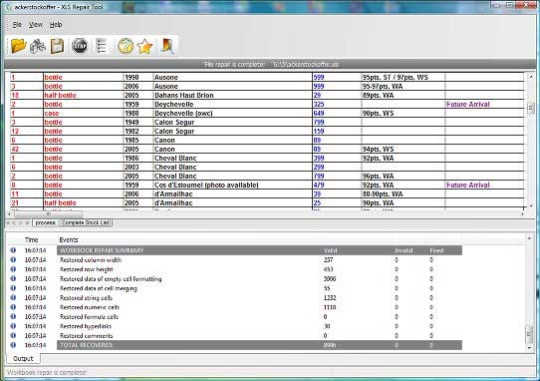Open a file with the folder icon
540x381 pixels.
[18, 46]
